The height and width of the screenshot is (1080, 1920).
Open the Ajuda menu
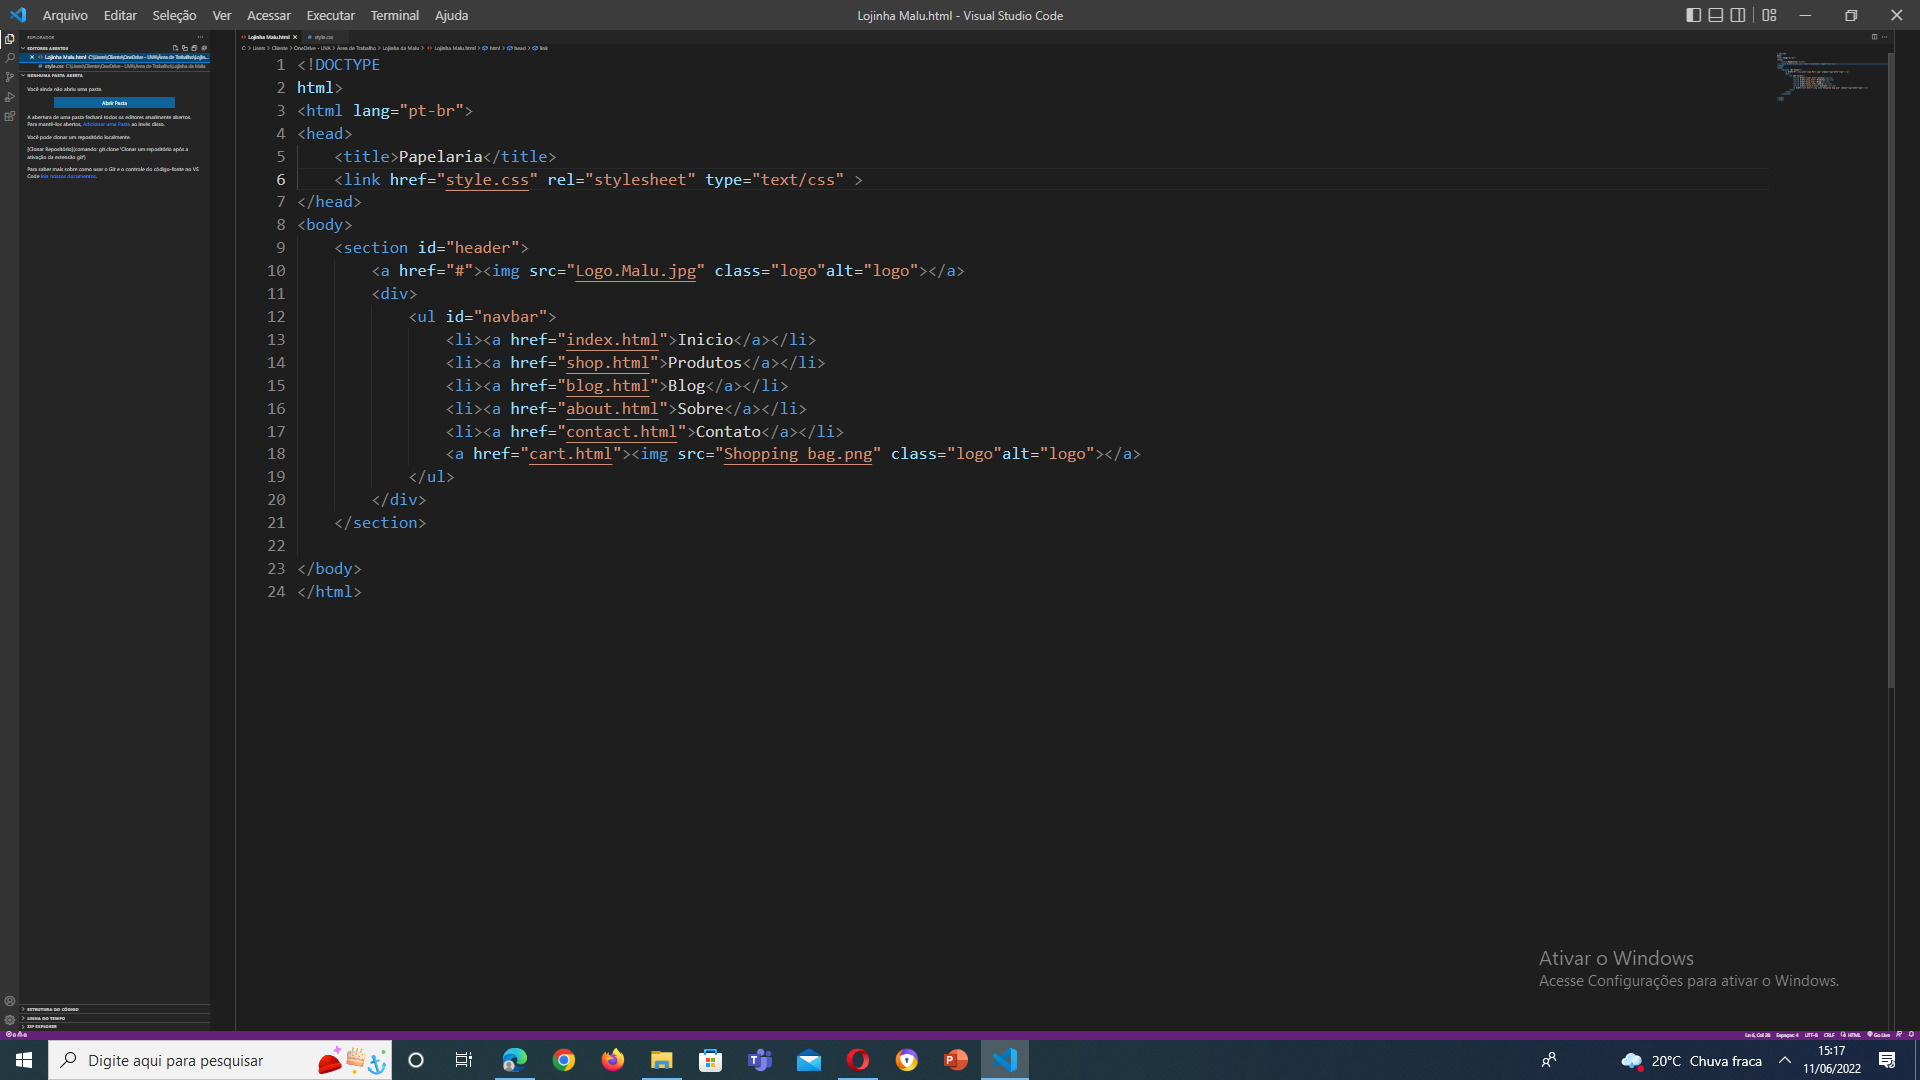[451, 15]
